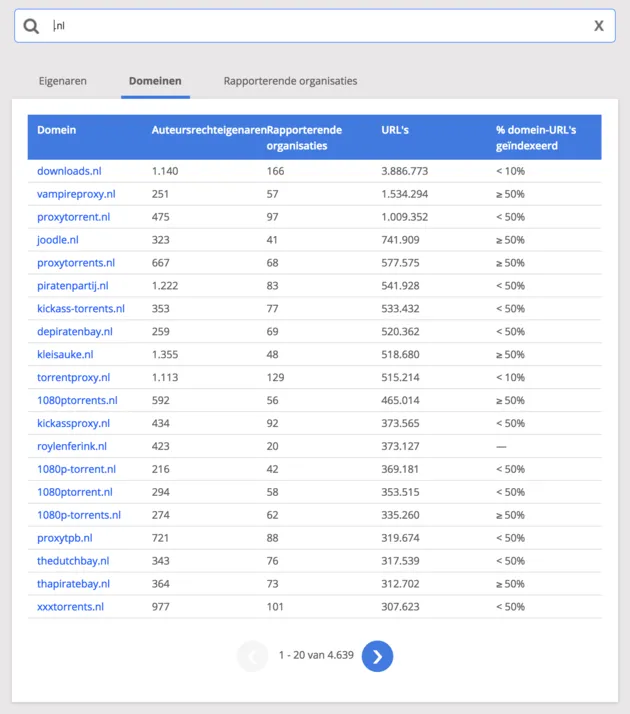Open the thapiratebay.nl link
Screen dimensions: 630x714
point(73,584)
